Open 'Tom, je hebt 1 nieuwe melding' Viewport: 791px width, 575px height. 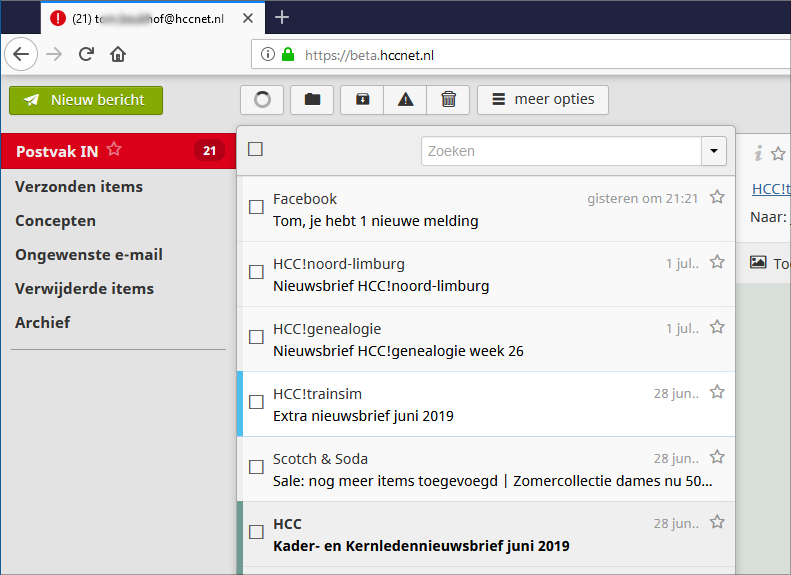pos(376,221)
